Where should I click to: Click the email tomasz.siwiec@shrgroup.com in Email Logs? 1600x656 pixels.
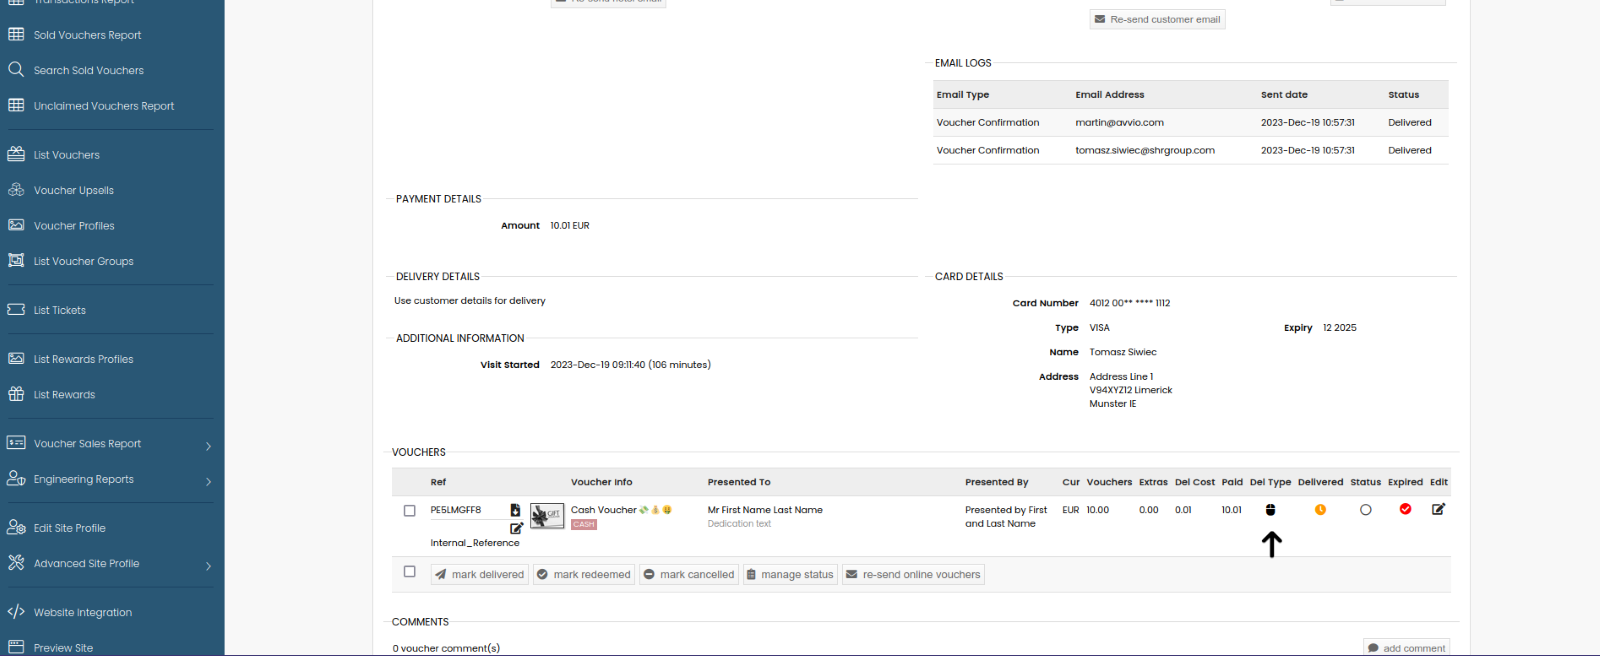[x=1145, y=151]
